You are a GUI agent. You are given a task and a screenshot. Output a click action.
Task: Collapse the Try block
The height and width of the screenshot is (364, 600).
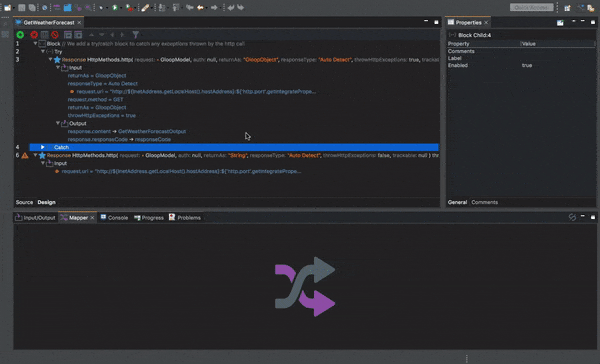43,51
